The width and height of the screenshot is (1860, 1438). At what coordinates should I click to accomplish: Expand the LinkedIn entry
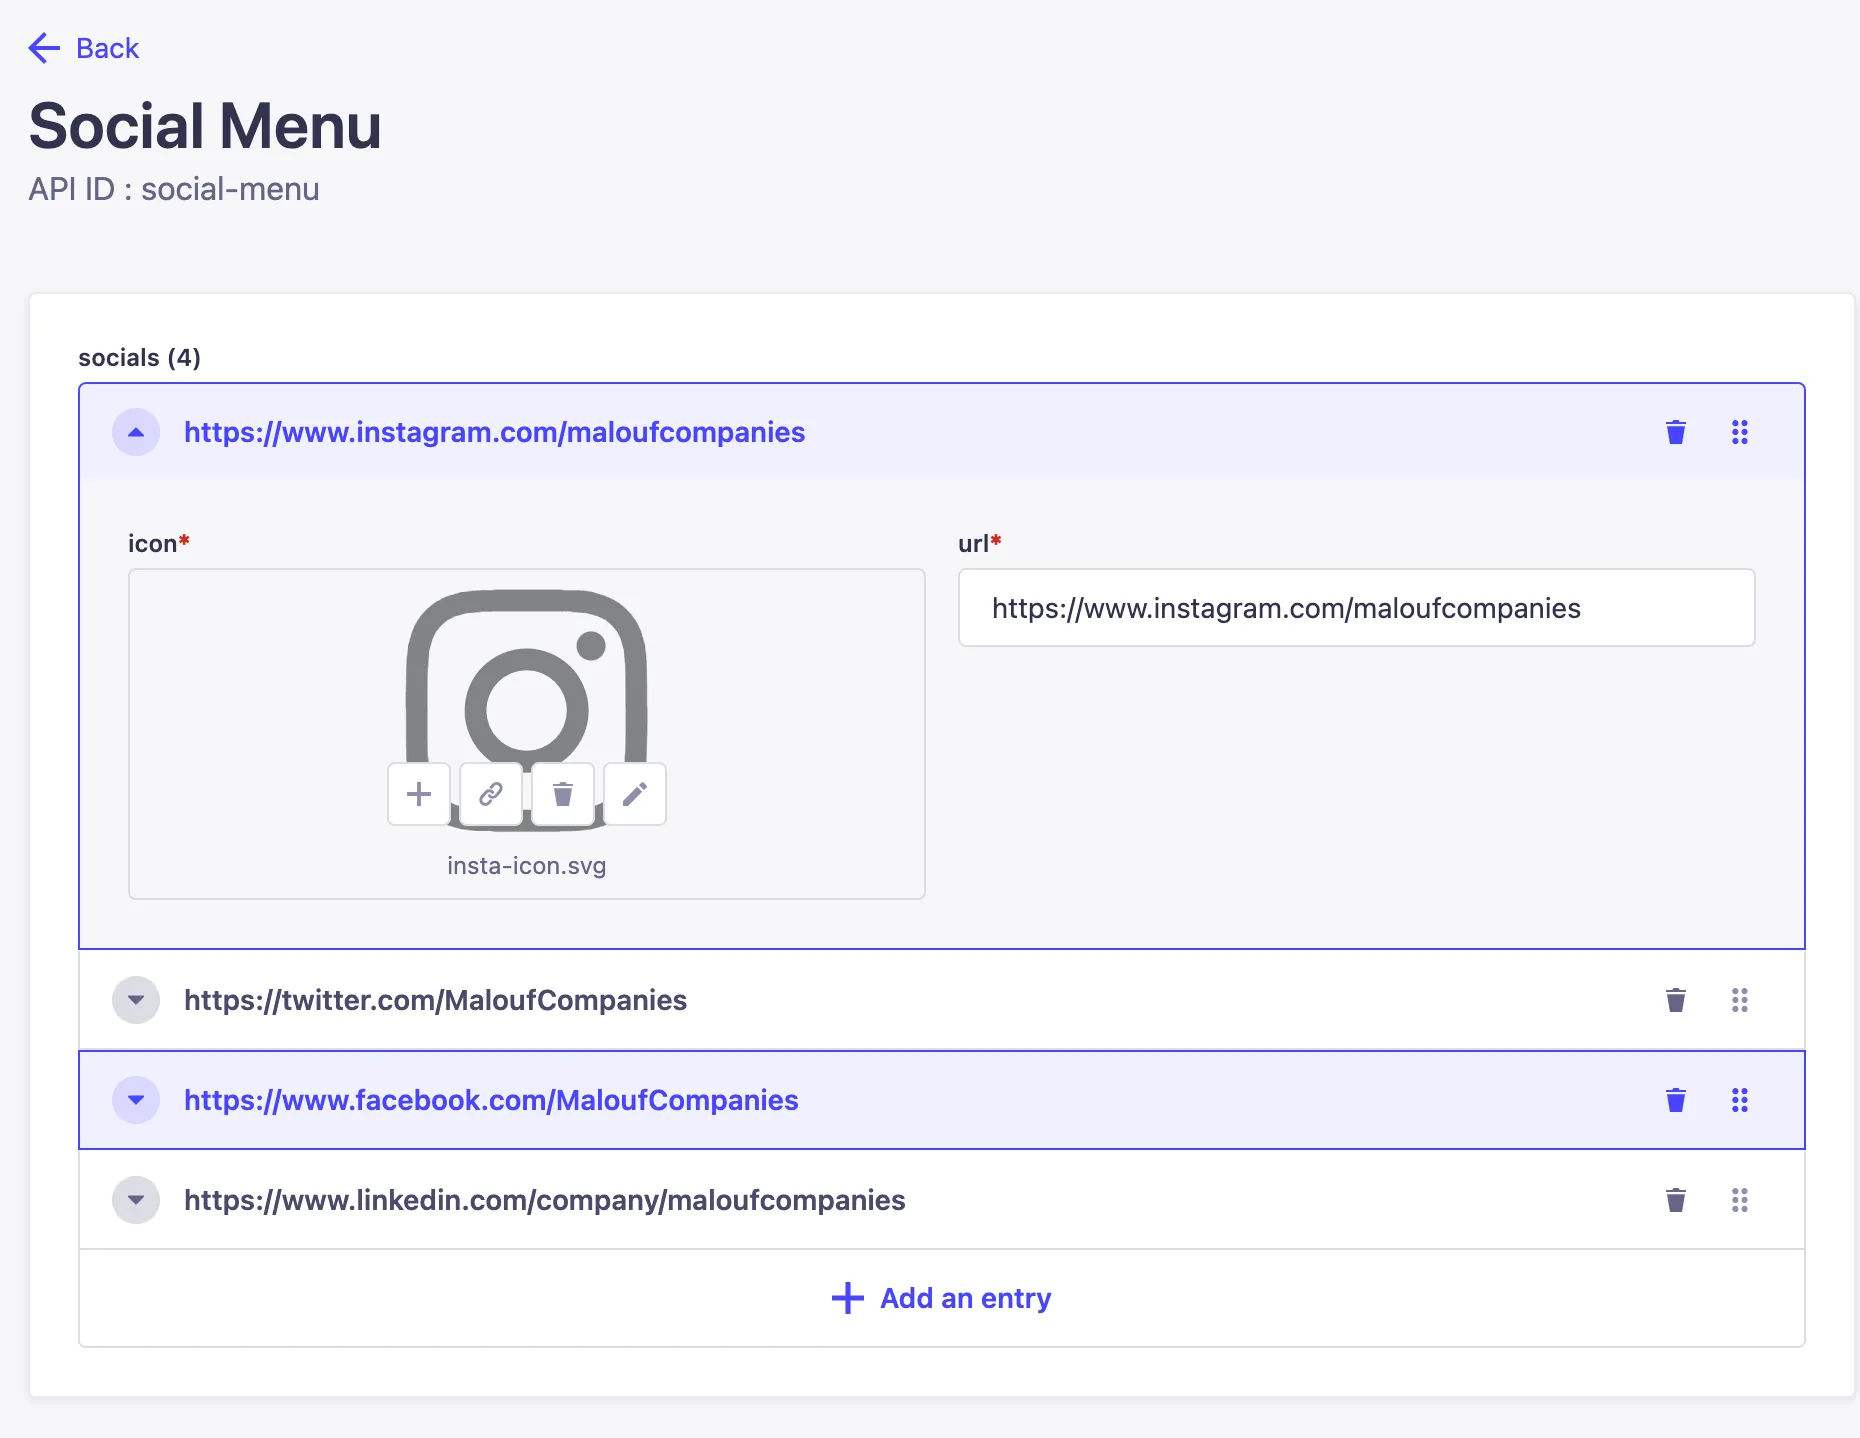pos(135,1200)
